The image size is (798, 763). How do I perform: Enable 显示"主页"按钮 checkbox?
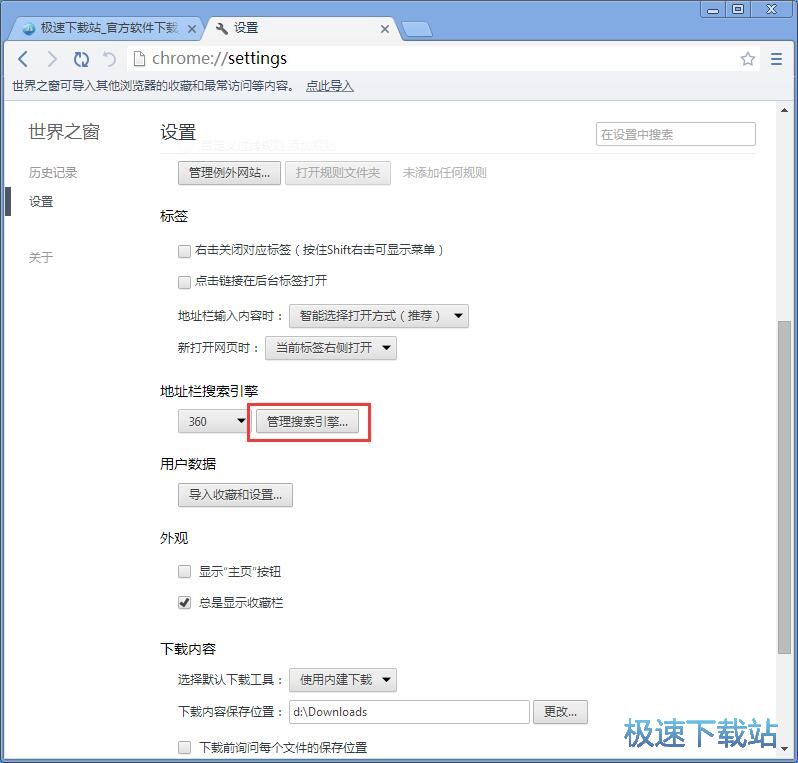point(184,571)
